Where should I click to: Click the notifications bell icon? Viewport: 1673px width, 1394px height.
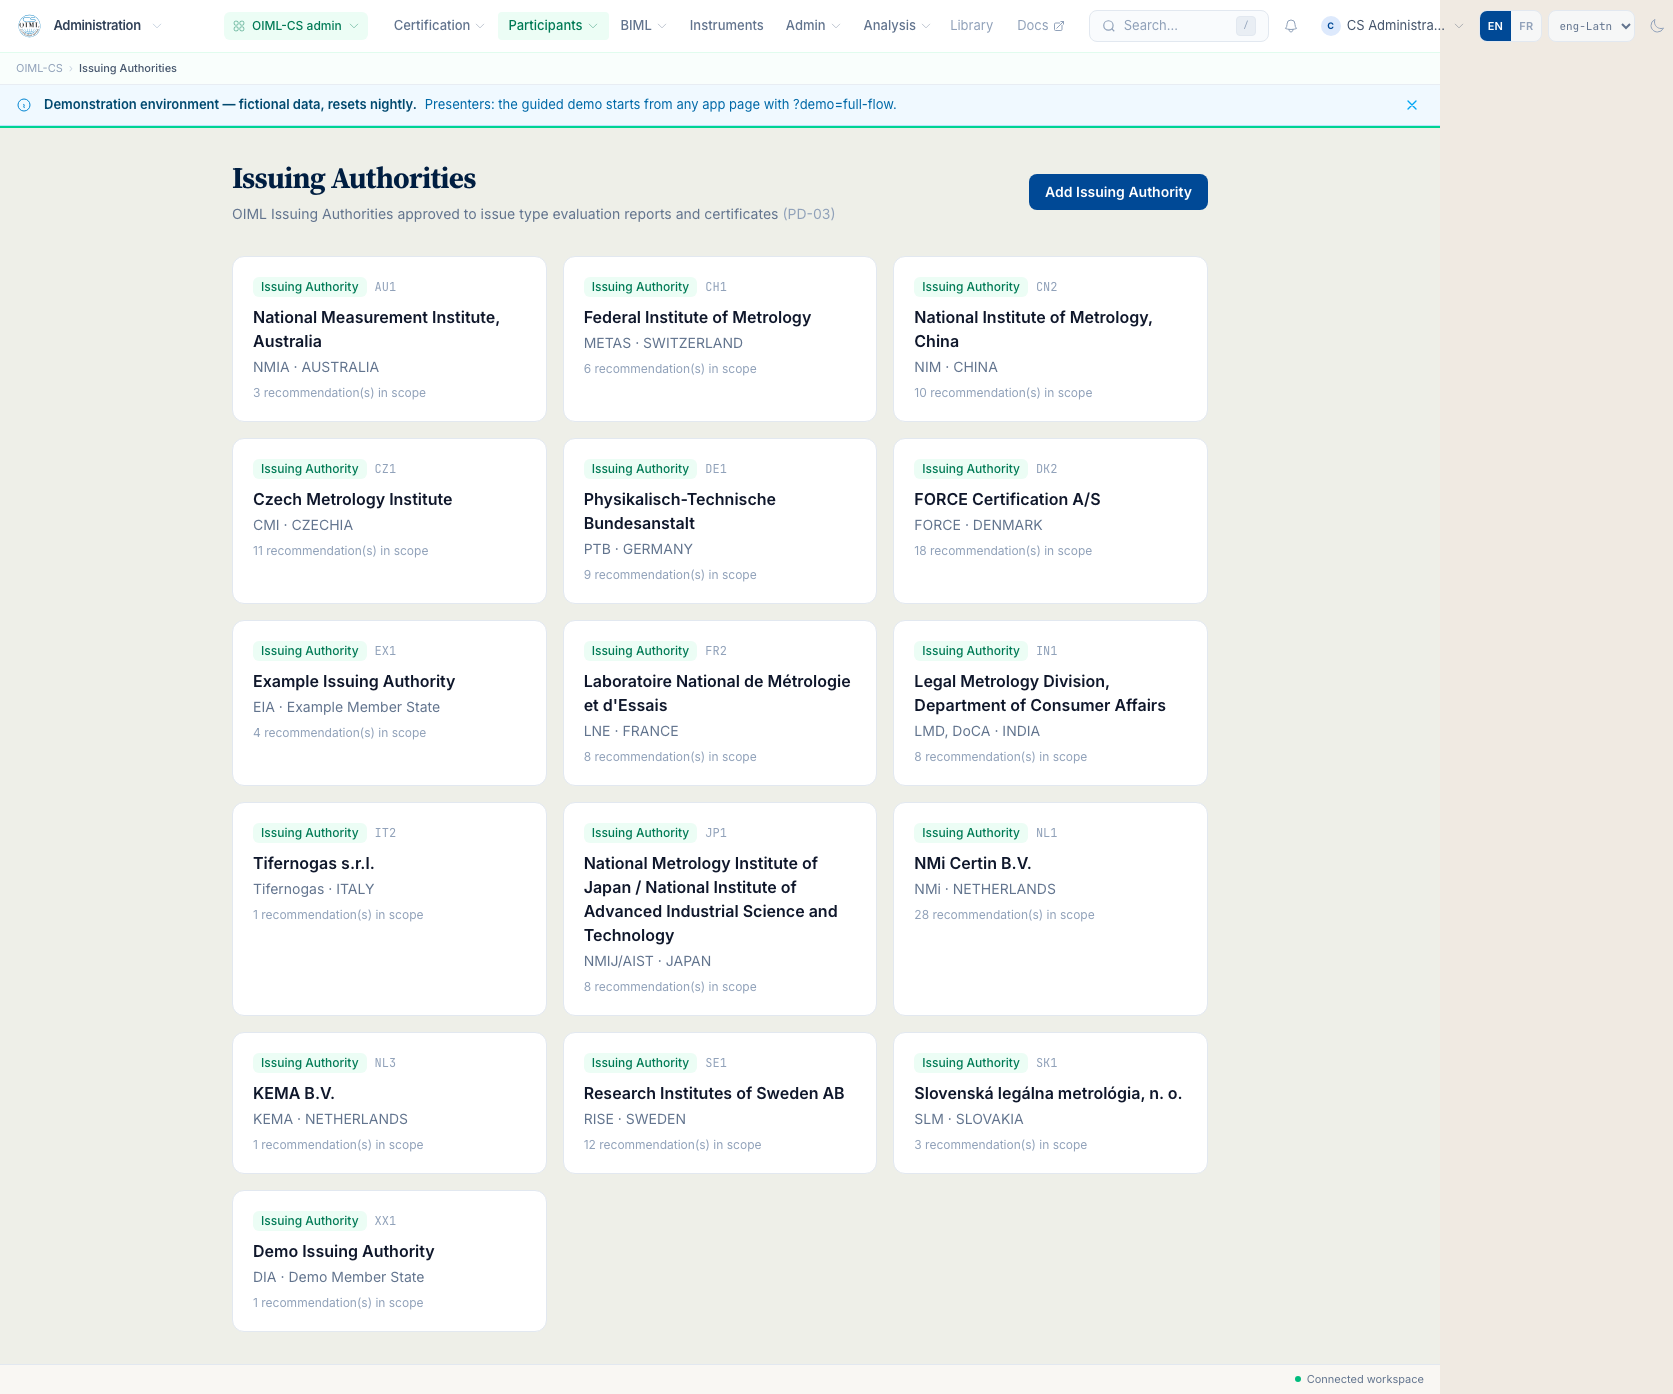[x=1291, y=26]
